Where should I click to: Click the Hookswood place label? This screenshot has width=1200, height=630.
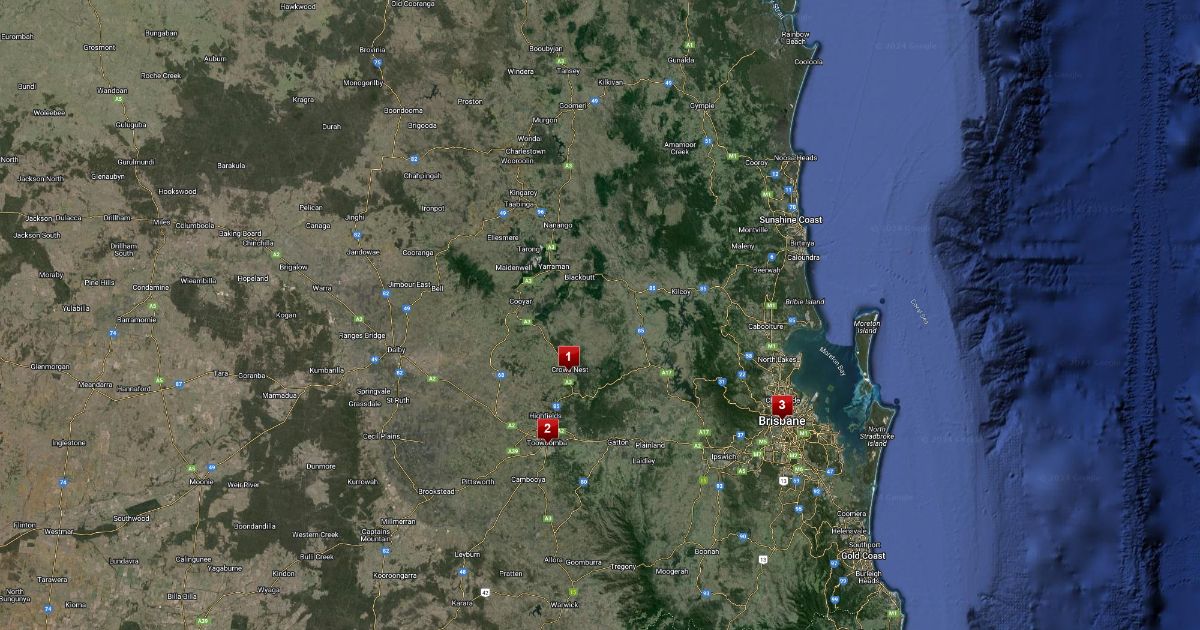177,190
